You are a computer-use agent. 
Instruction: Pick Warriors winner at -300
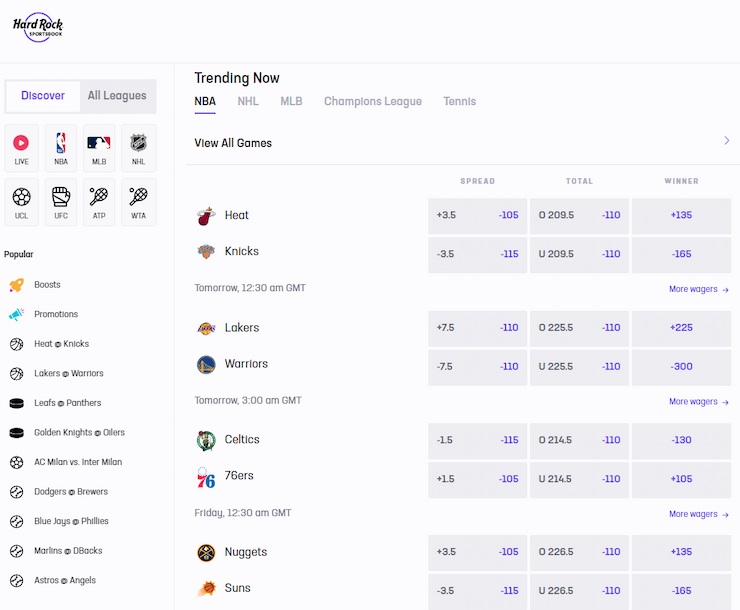[x=681, y=367]
